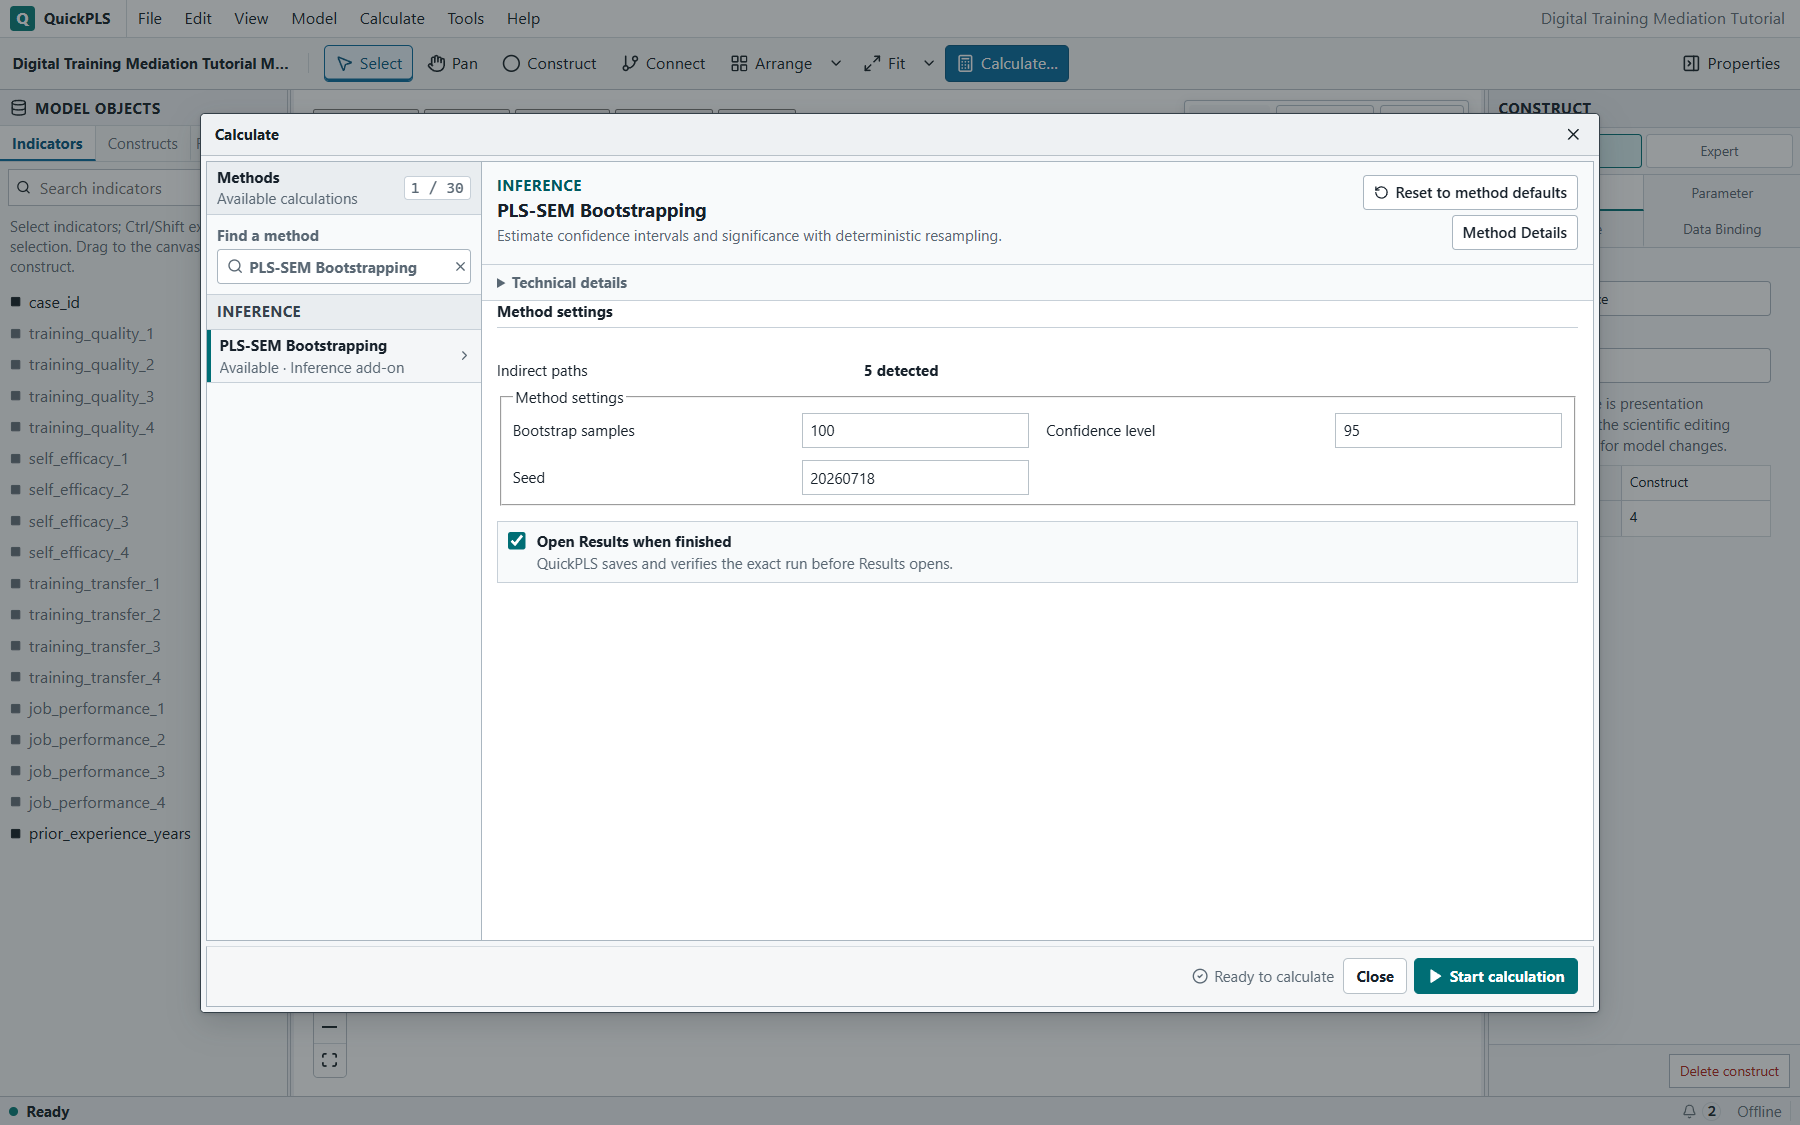This screenshot has width=1800, height=1125.
Task: Click the Expert tab in Construct panel
Action: tap(1719, 151)
